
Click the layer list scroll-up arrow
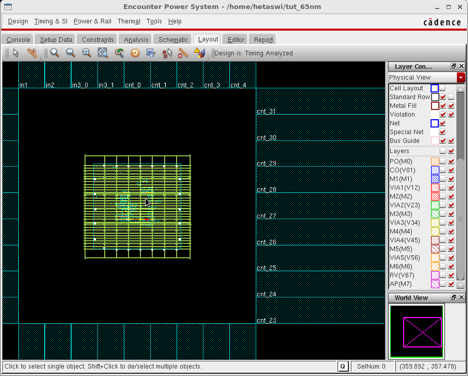[x=460, y=88]
